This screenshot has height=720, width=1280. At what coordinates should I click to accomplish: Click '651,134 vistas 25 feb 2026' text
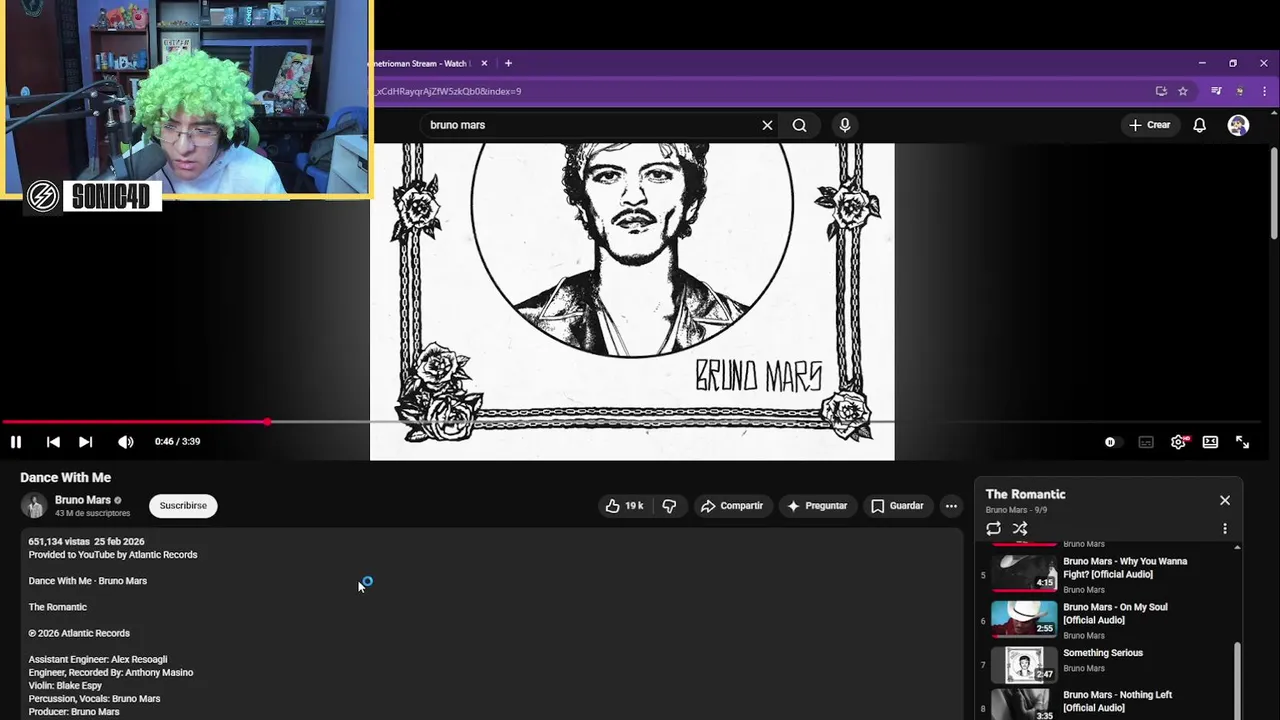[86, 541]
